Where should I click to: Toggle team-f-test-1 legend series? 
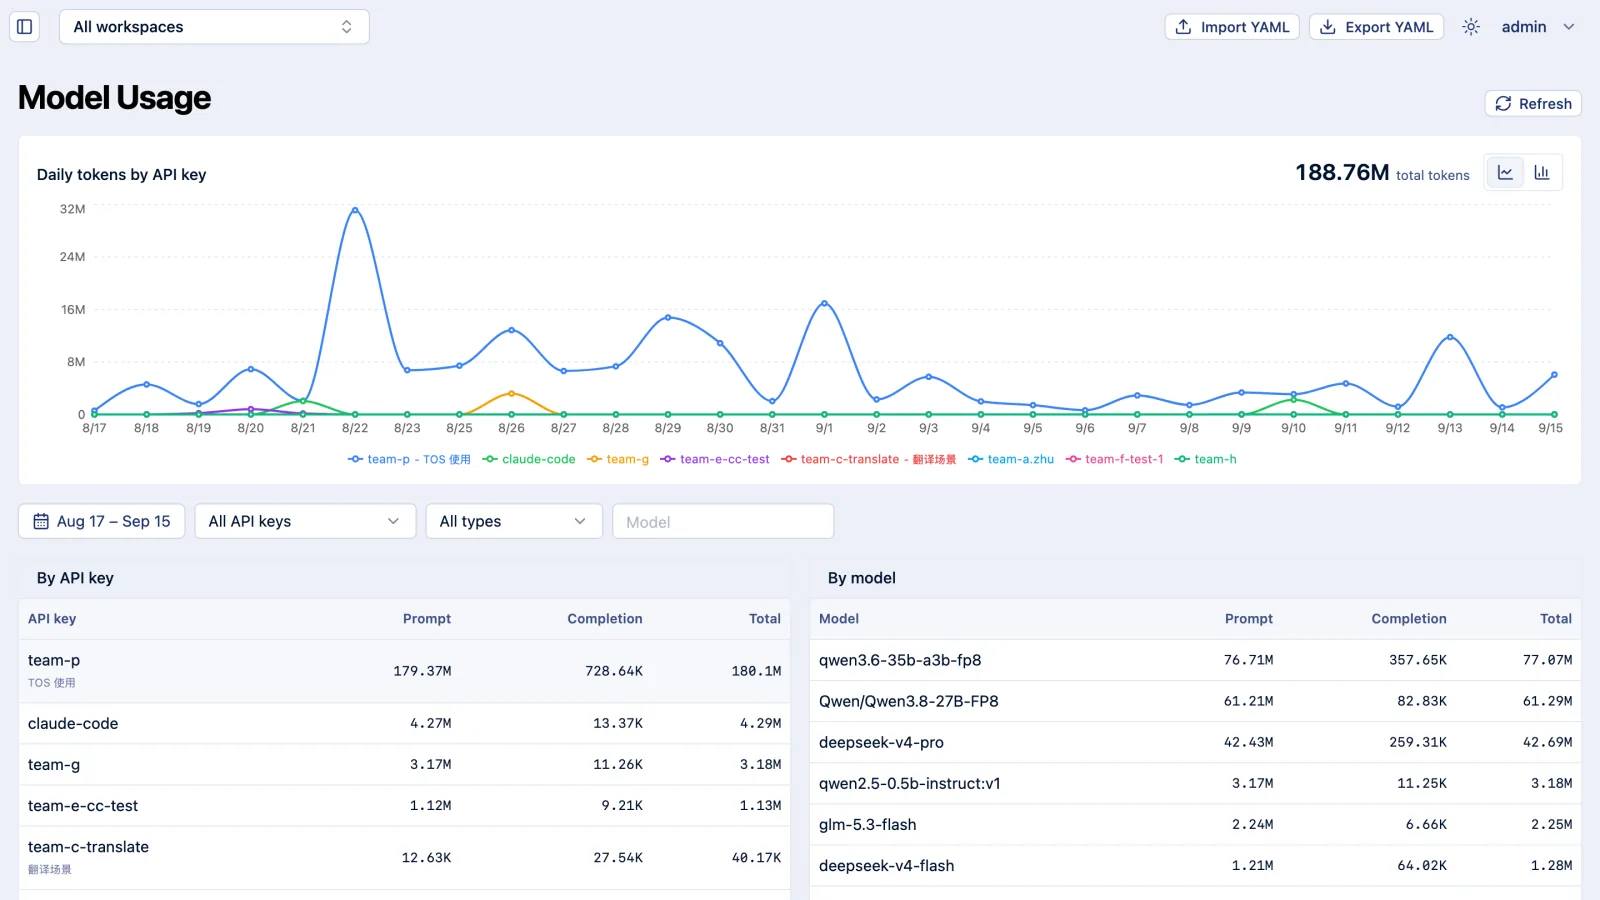coord(1115,459)
